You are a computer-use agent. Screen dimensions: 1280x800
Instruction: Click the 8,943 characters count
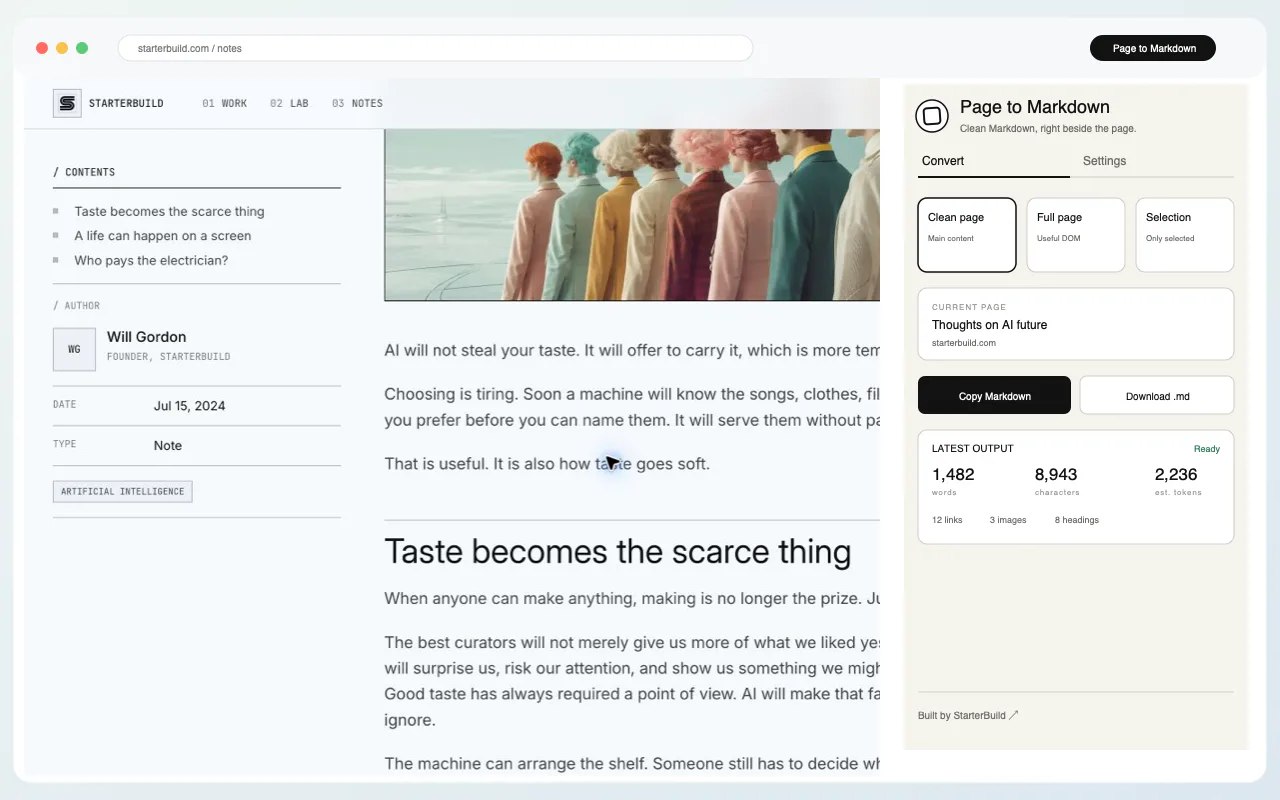[1056, 475]
